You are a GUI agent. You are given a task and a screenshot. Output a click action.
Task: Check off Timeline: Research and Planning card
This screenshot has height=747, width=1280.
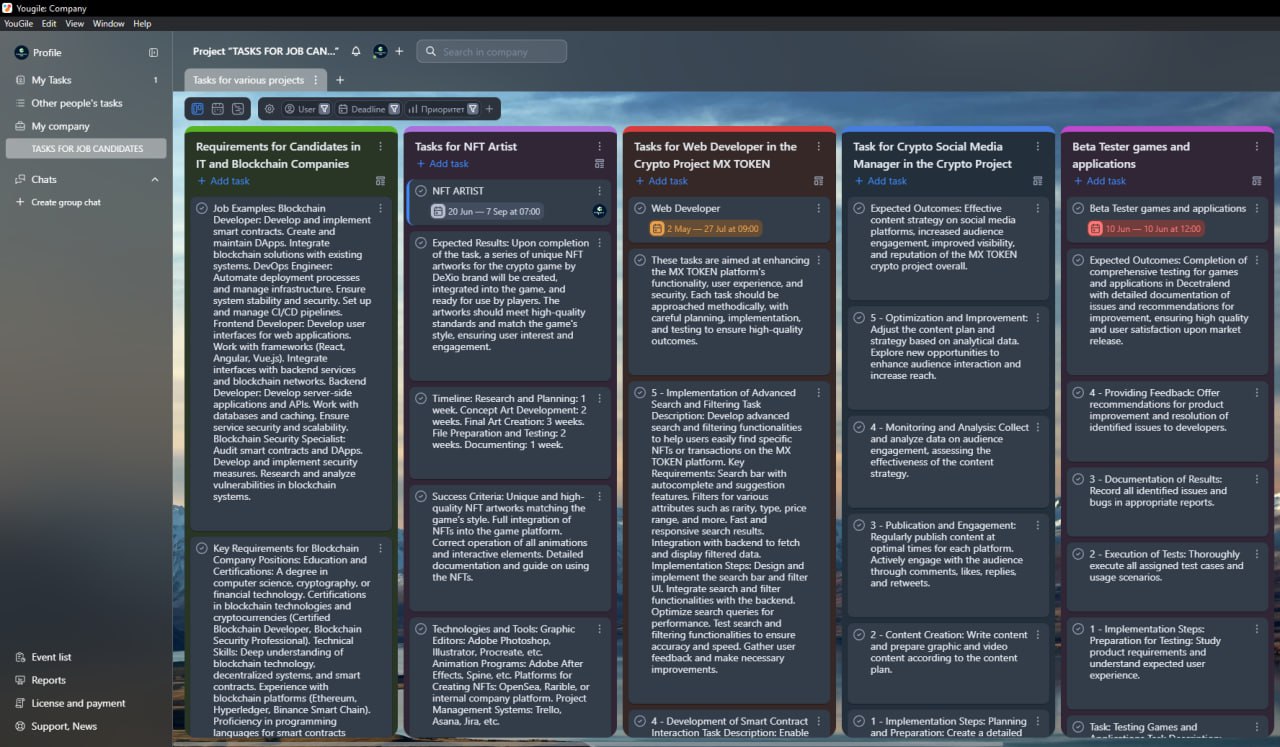pos(421,398)
